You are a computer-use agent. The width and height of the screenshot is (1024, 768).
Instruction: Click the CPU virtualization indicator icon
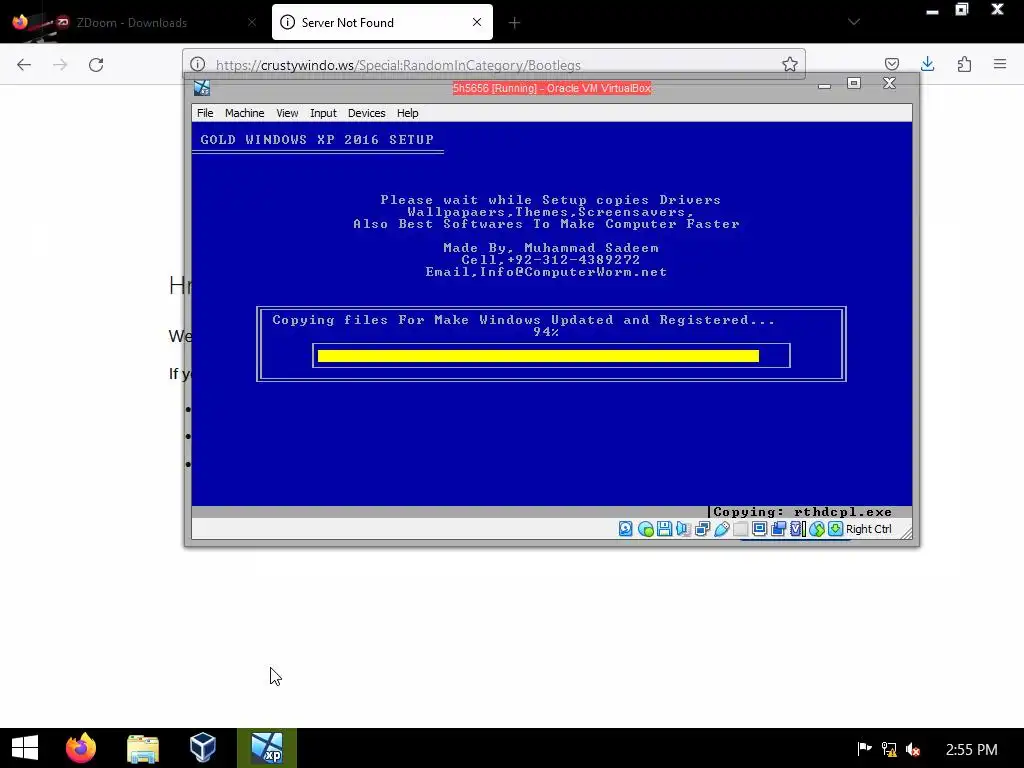point(797,529)
